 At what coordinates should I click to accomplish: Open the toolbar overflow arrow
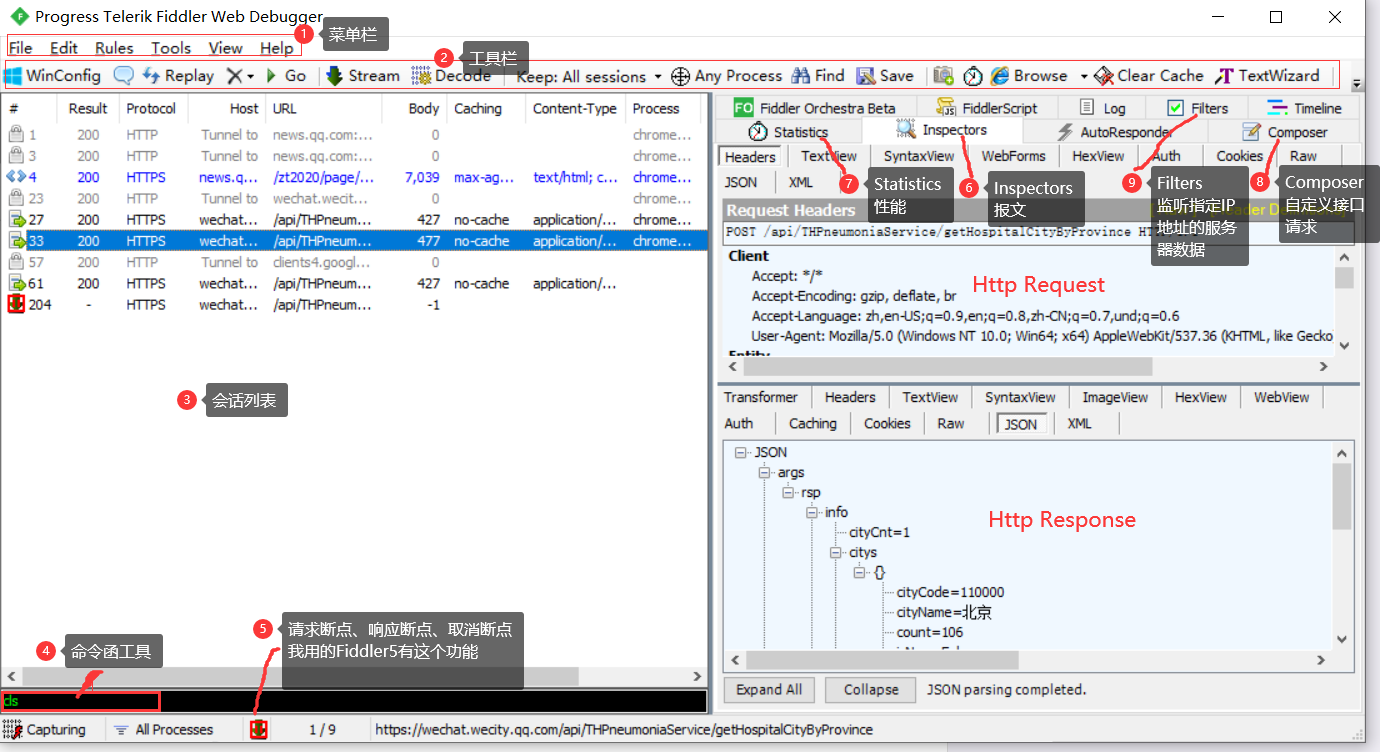[1357, 84]
